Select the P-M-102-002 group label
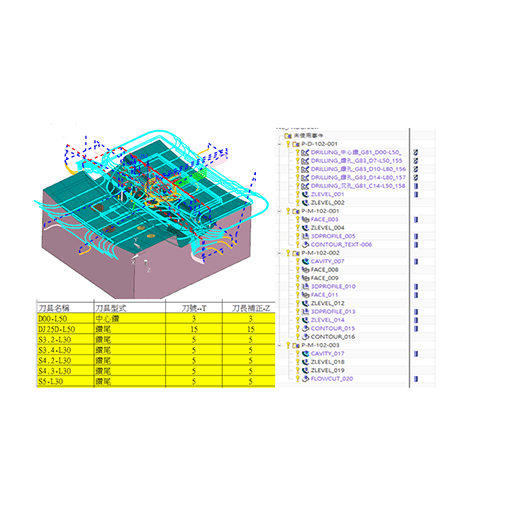This screenshot has height=510, width=510. click(320, 253)
